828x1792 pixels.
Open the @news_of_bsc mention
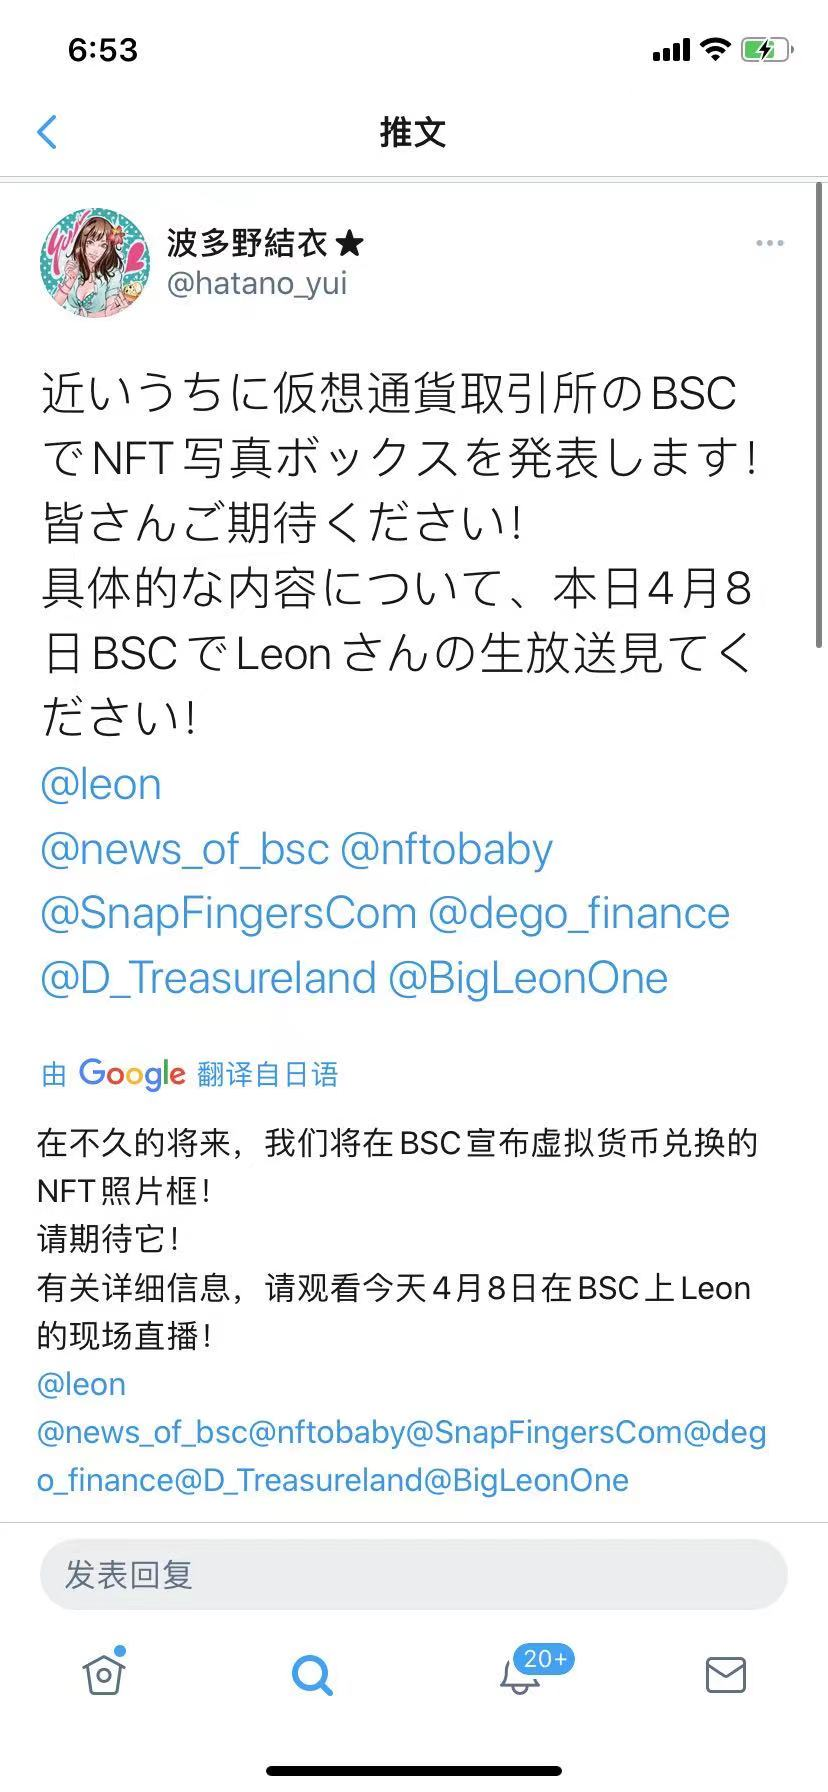click(x=184, y=849)
